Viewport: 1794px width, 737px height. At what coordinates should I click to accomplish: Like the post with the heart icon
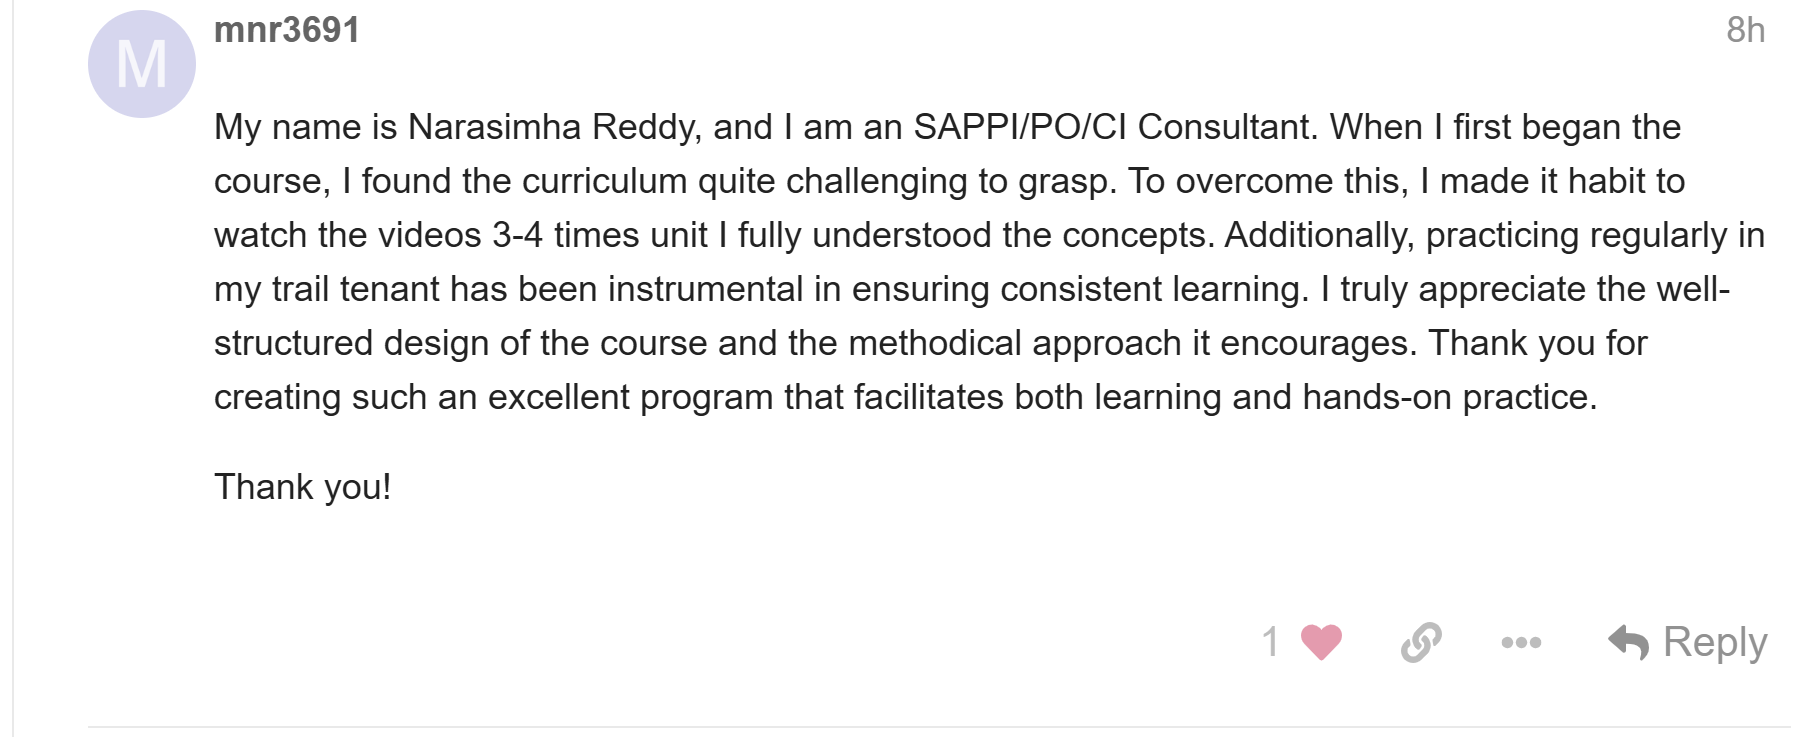pos(1320,642)
